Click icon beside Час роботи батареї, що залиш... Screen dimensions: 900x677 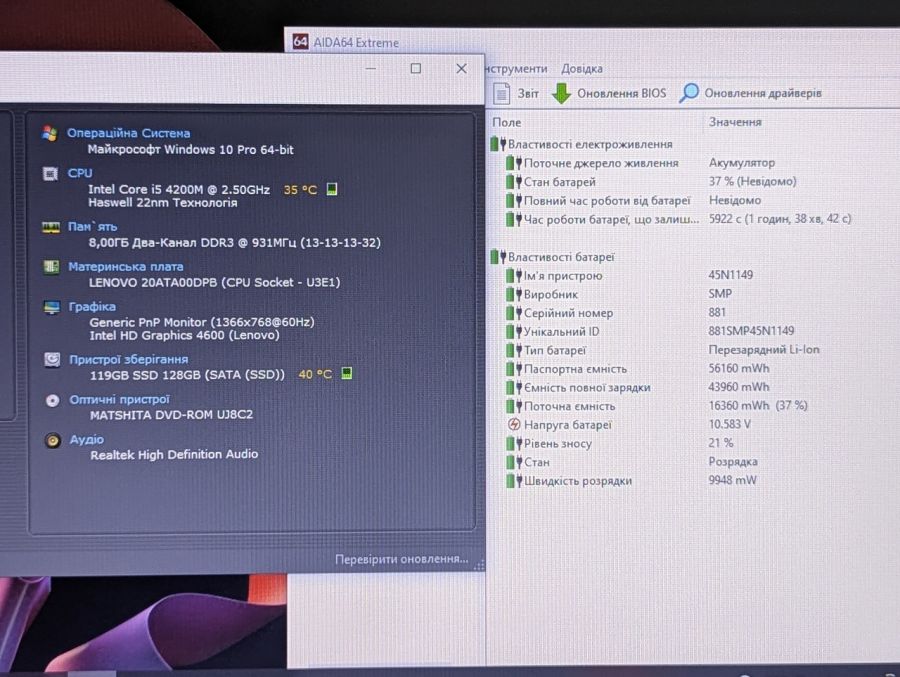coord(514,219)
